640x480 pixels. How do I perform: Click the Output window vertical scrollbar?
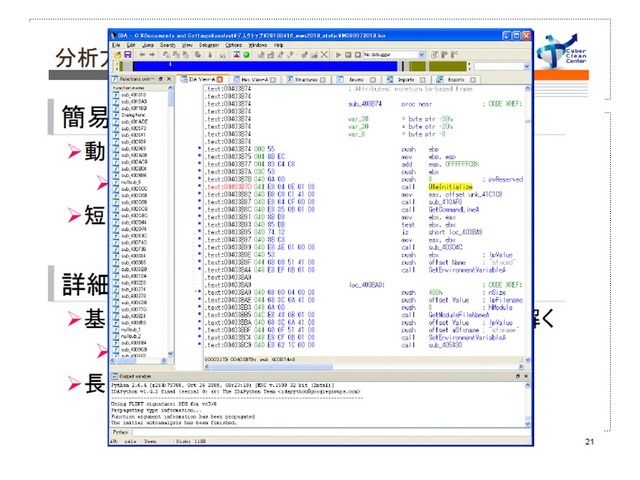[x=527, y=404]
